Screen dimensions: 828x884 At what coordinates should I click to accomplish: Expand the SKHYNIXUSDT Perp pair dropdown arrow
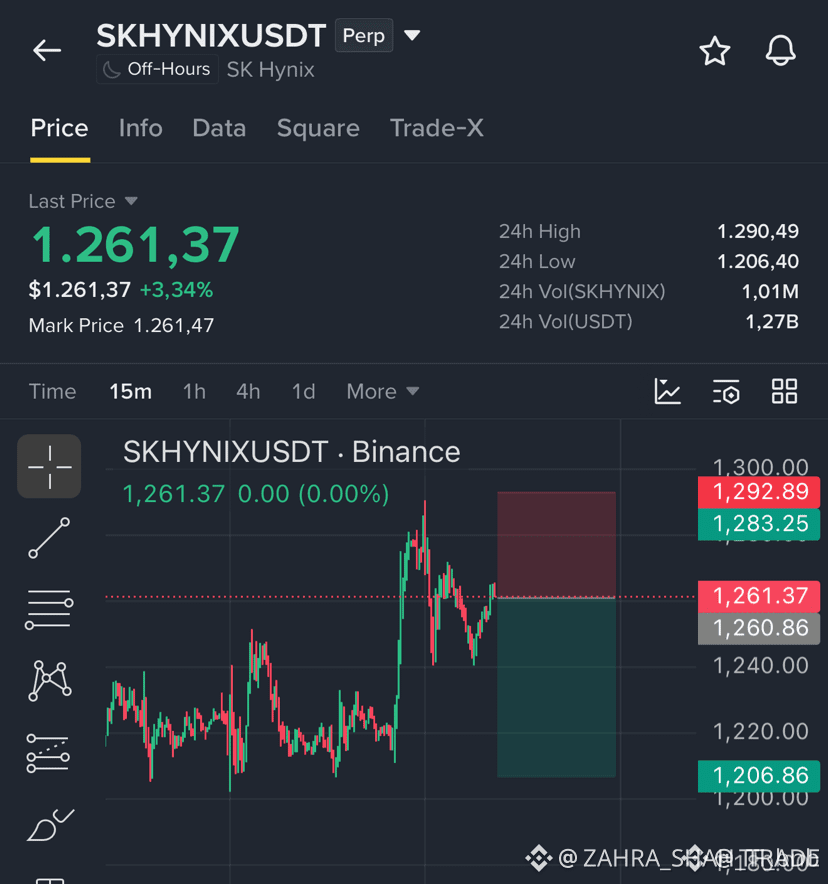tap(412, 36)
